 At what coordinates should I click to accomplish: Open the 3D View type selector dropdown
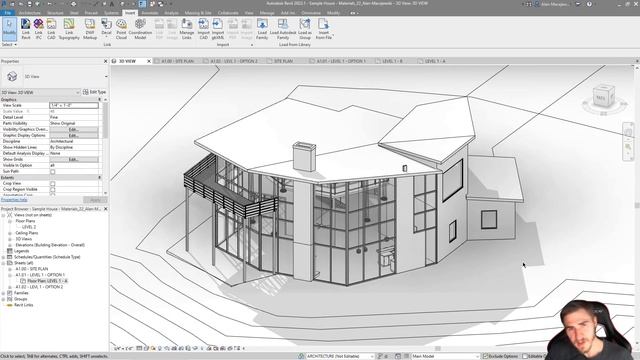106,76
